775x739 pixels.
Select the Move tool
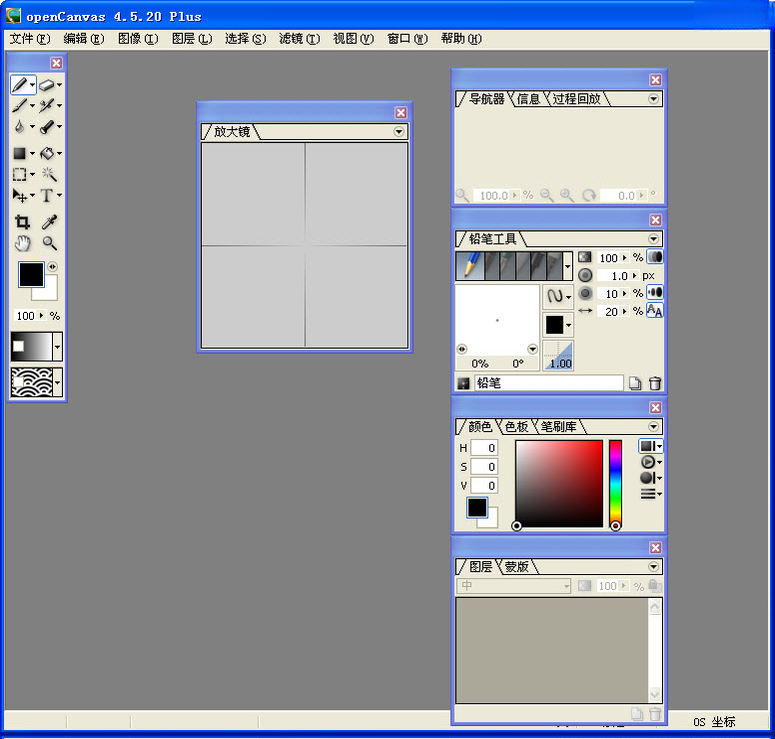tap(20, 196)
